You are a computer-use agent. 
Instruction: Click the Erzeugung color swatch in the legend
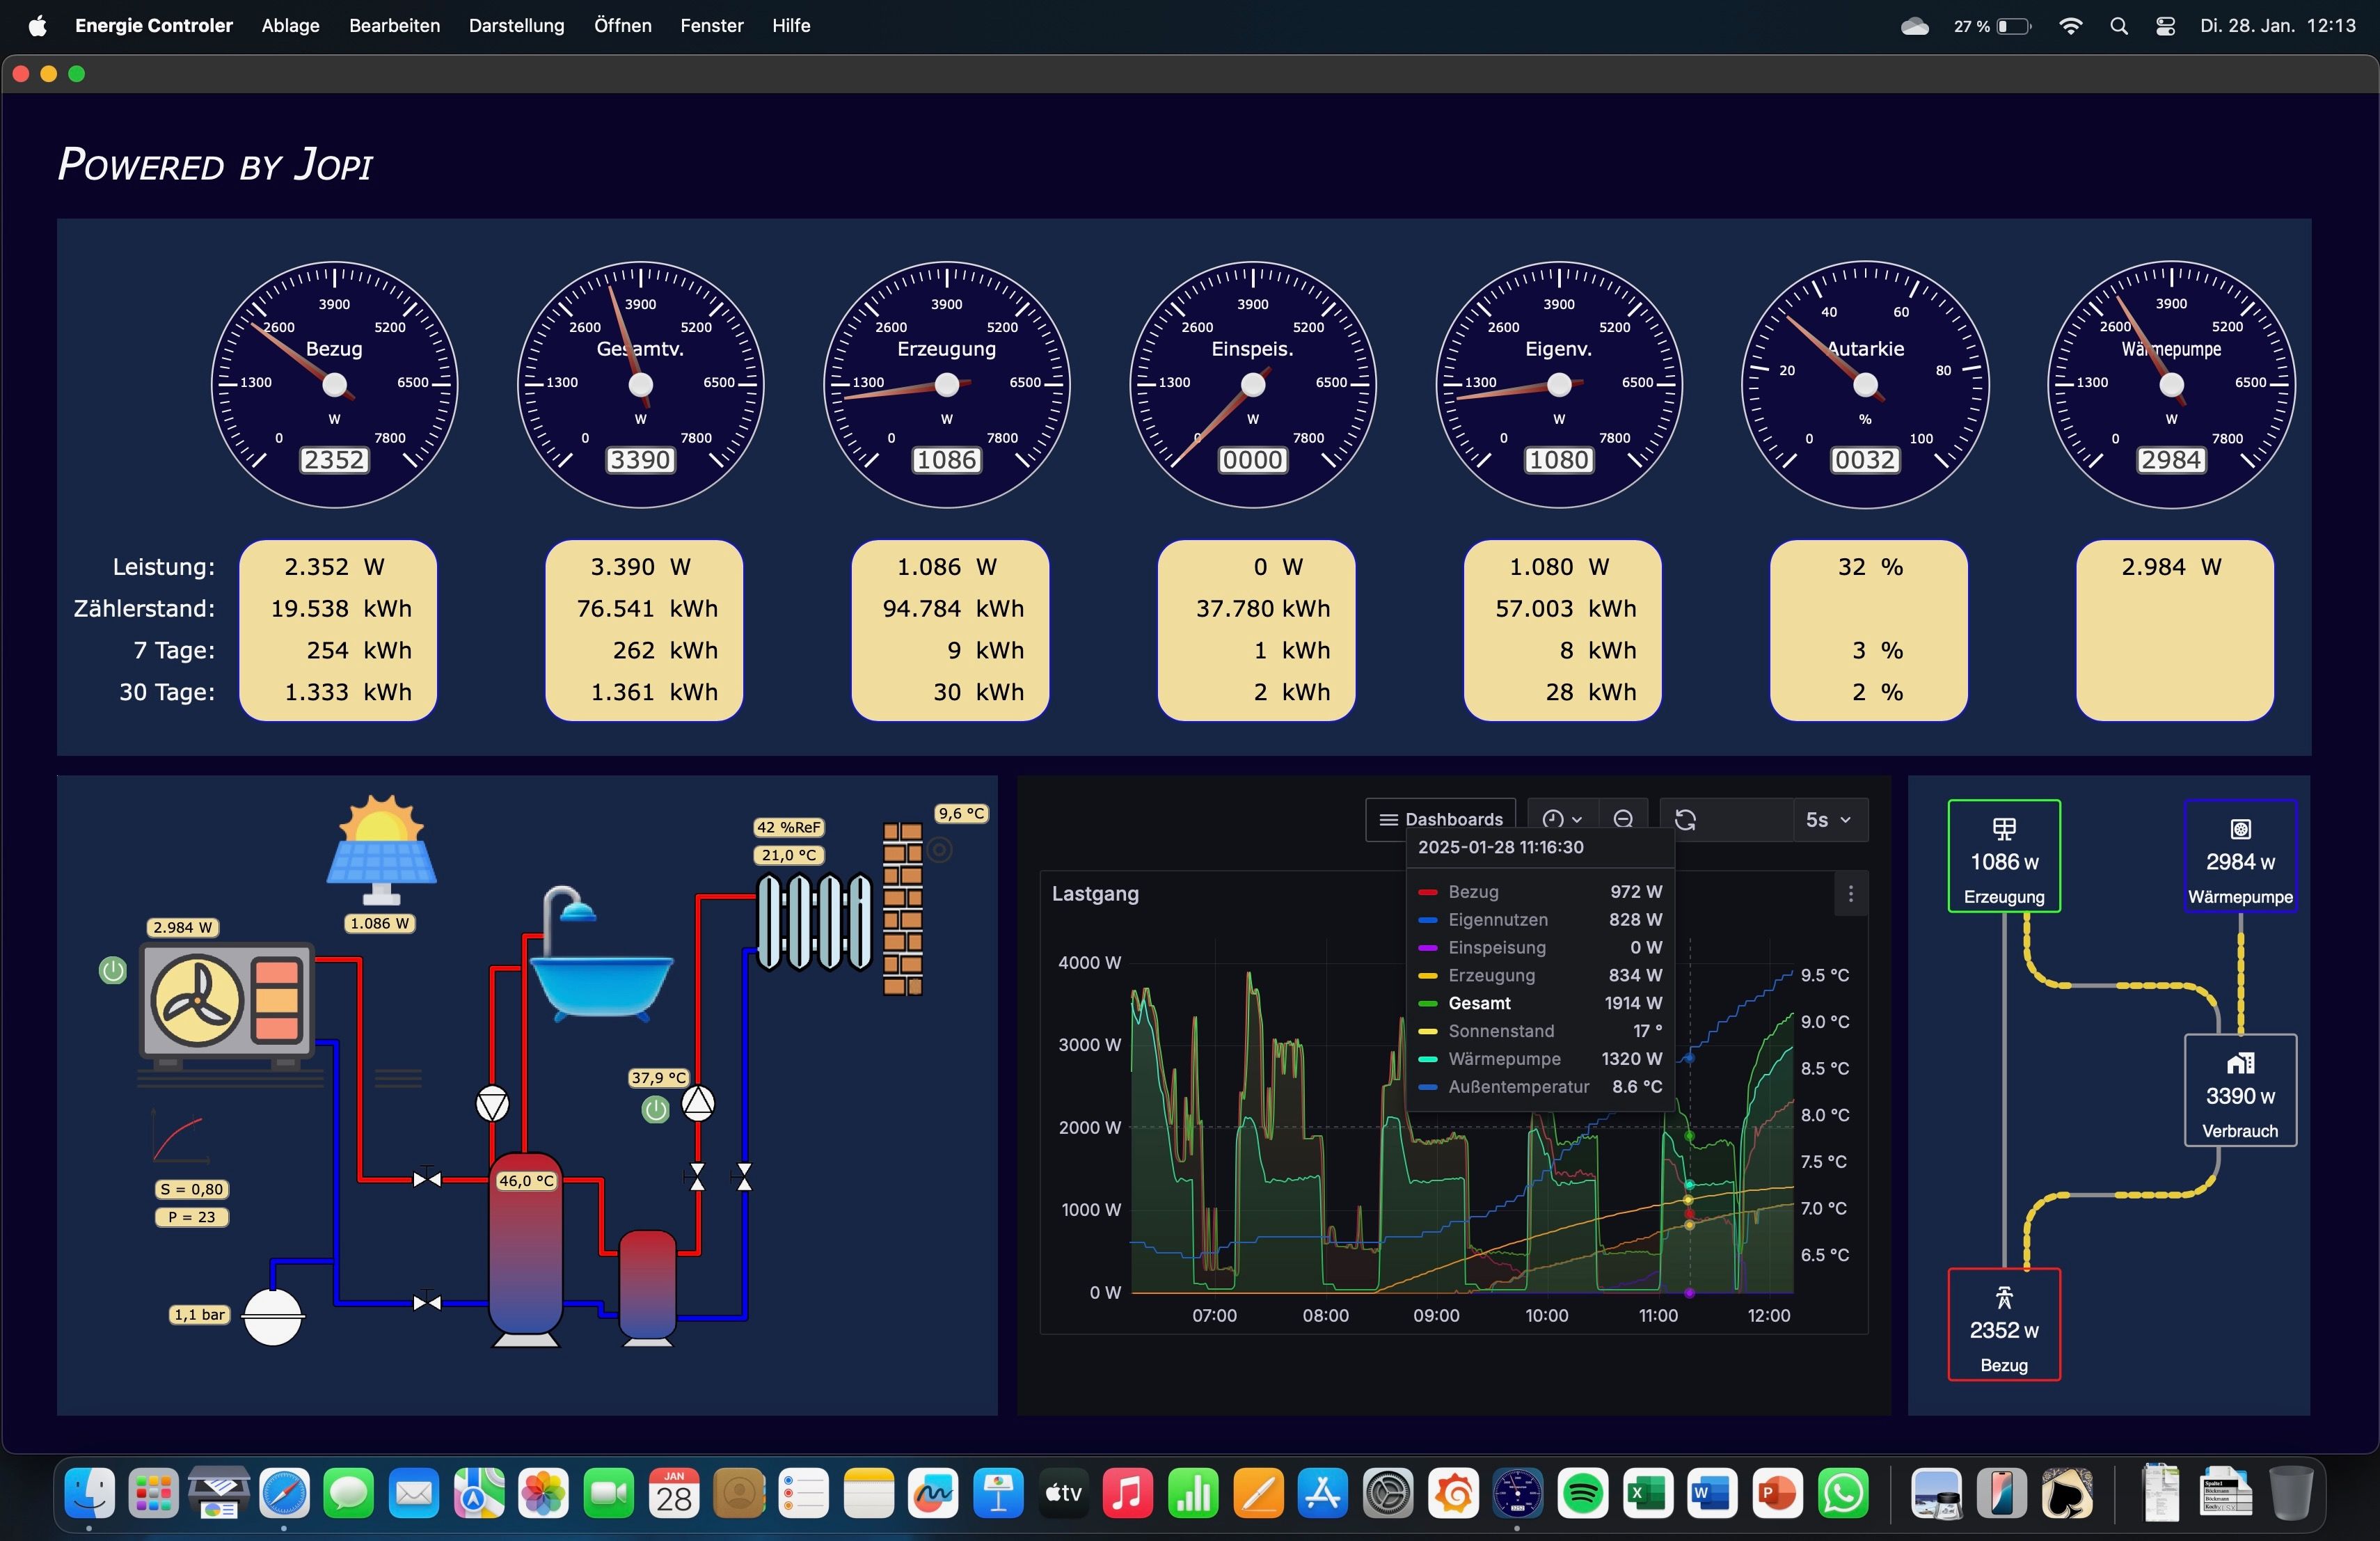pos(1429,975)
